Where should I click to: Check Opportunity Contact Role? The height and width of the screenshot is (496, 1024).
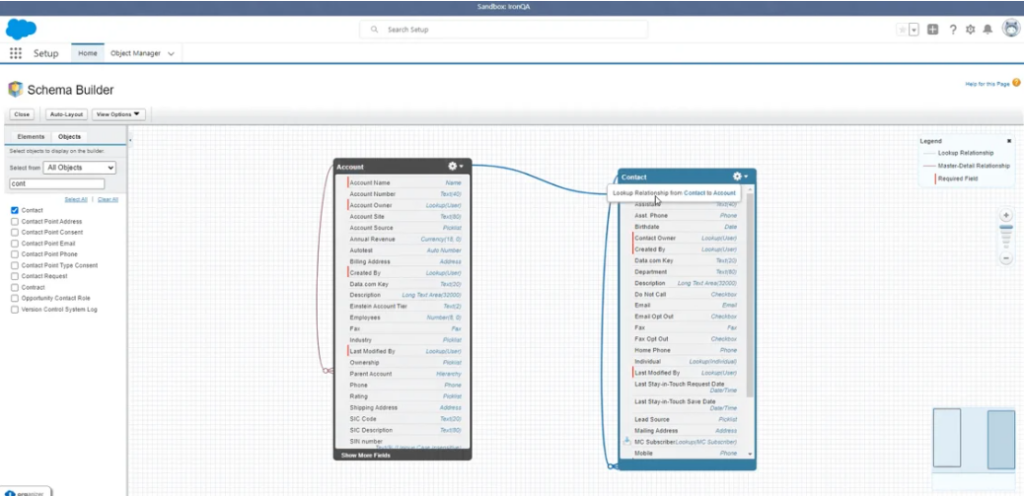click(x=14, y=298)
